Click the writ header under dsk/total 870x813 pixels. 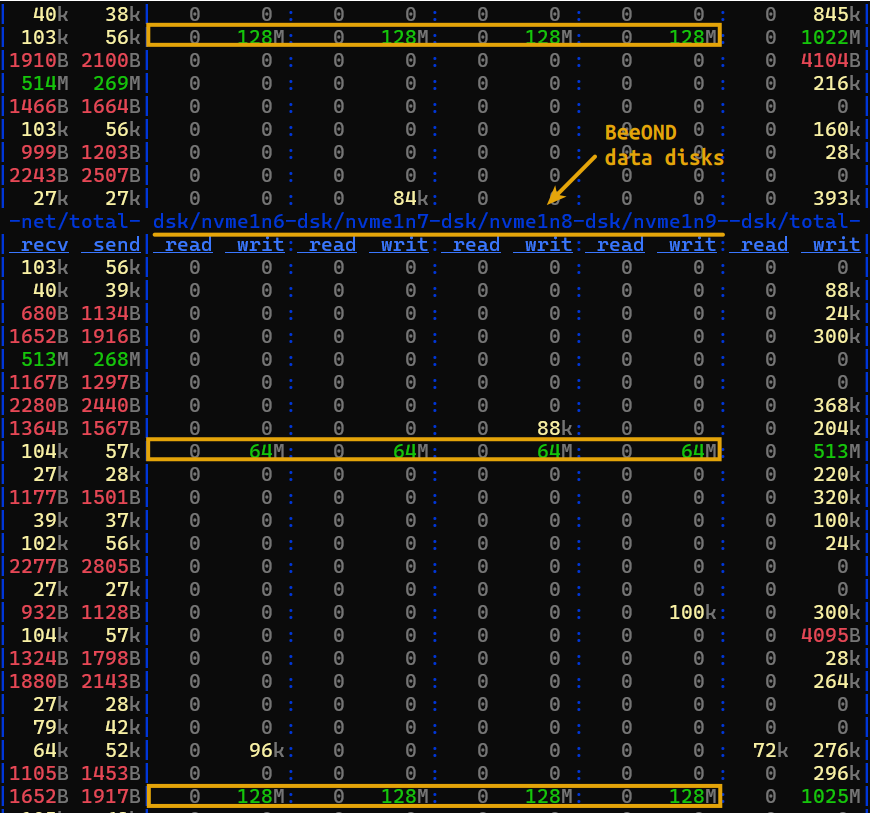coord(831,245)
